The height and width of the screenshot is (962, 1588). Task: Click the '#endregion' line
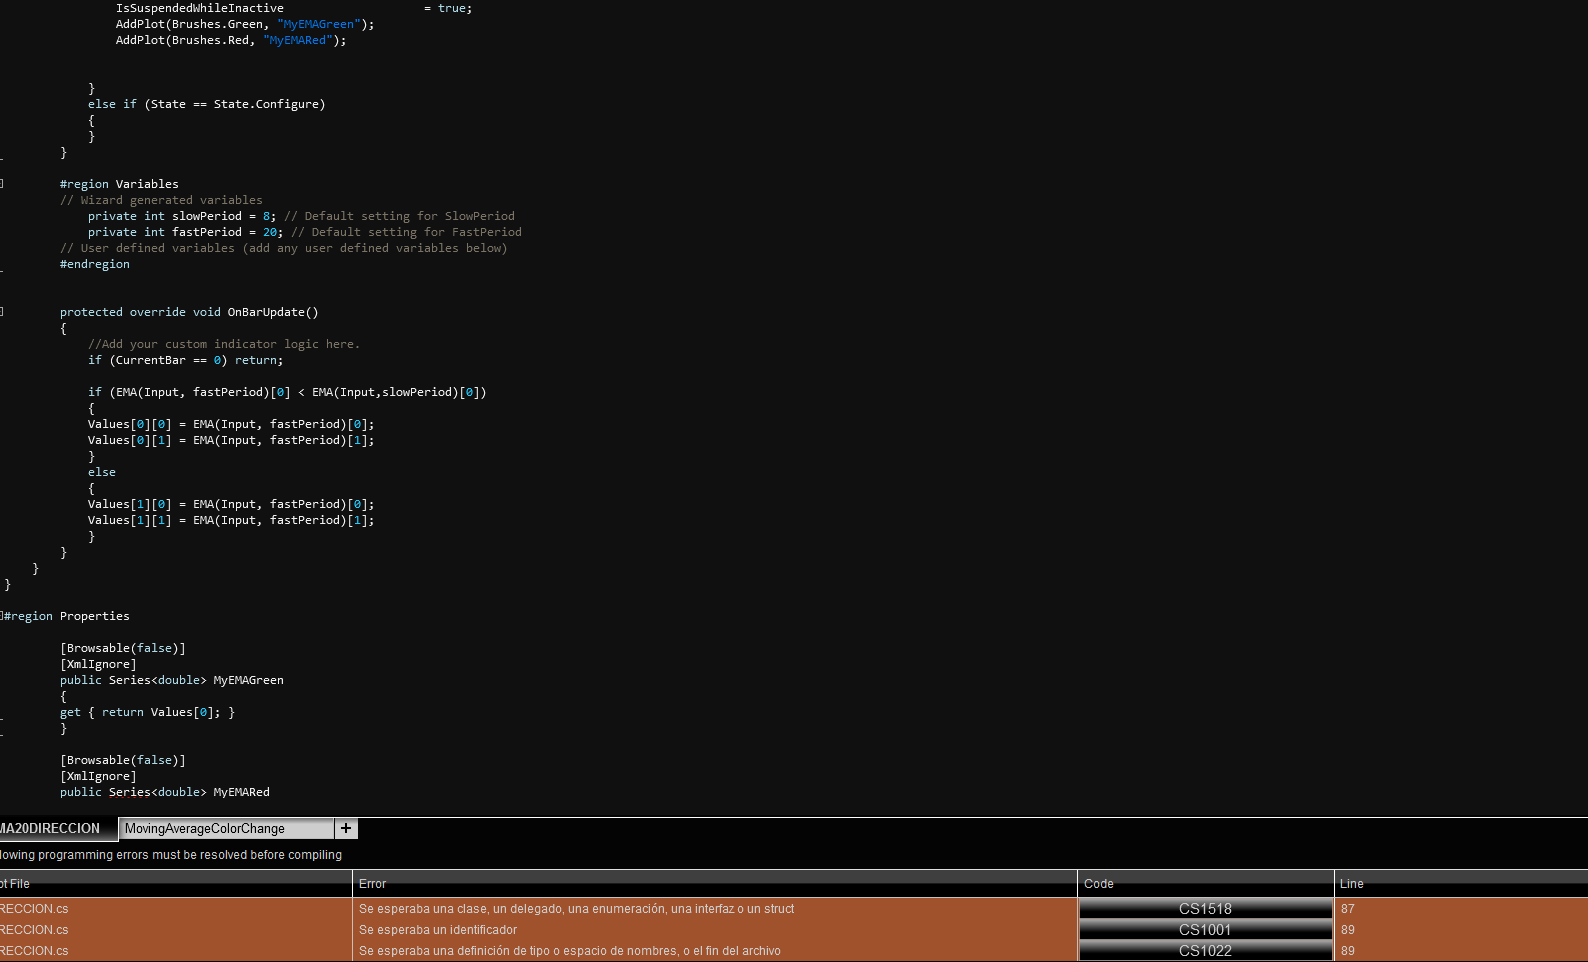pyautogui.click(x=95, y=264)
